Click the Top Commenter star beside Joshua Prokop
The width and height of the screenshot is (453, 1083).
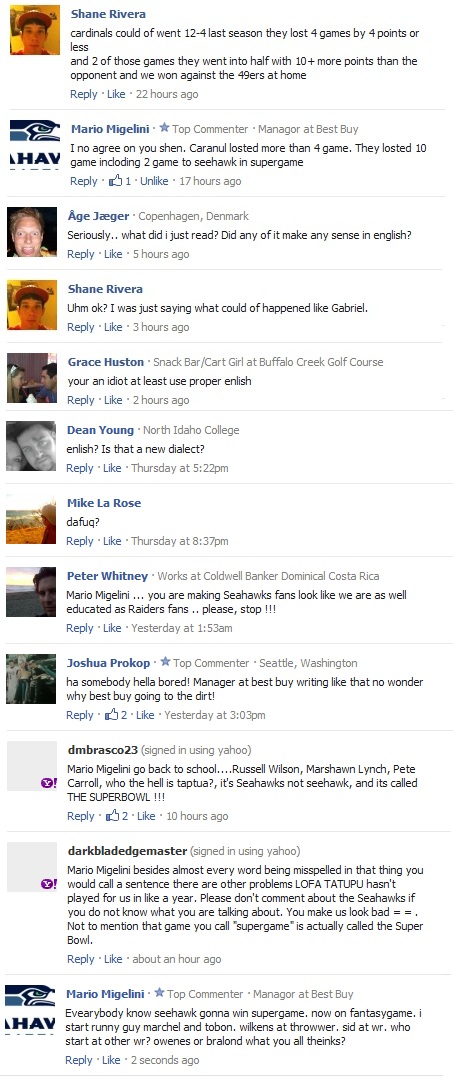pos(165,662)
